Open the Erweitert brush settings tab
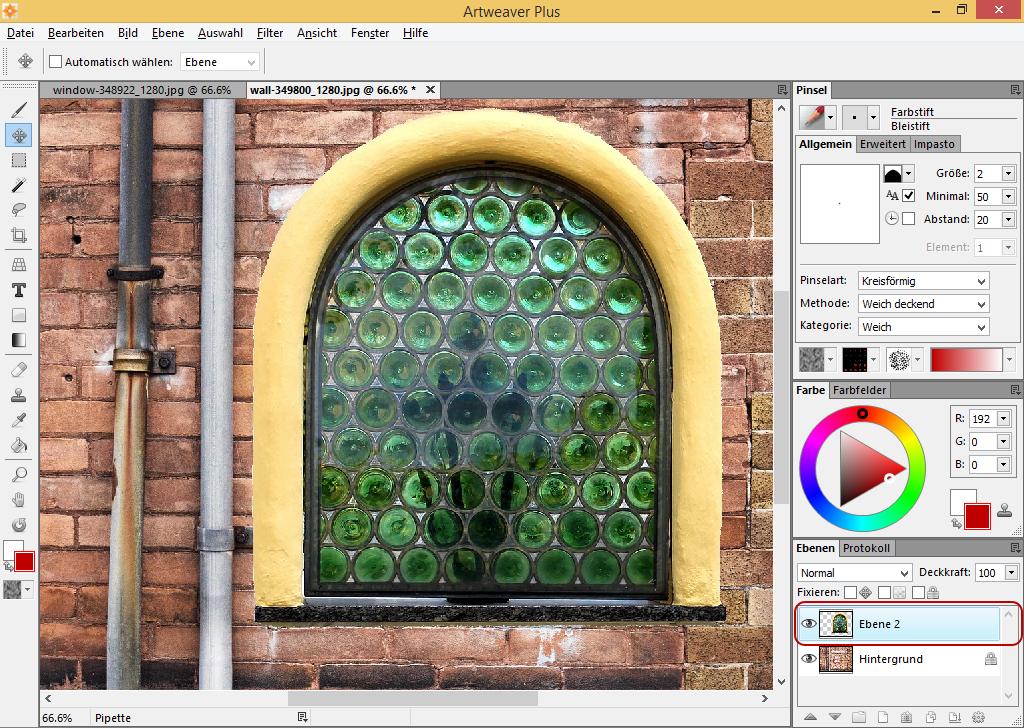 (883, 144)
